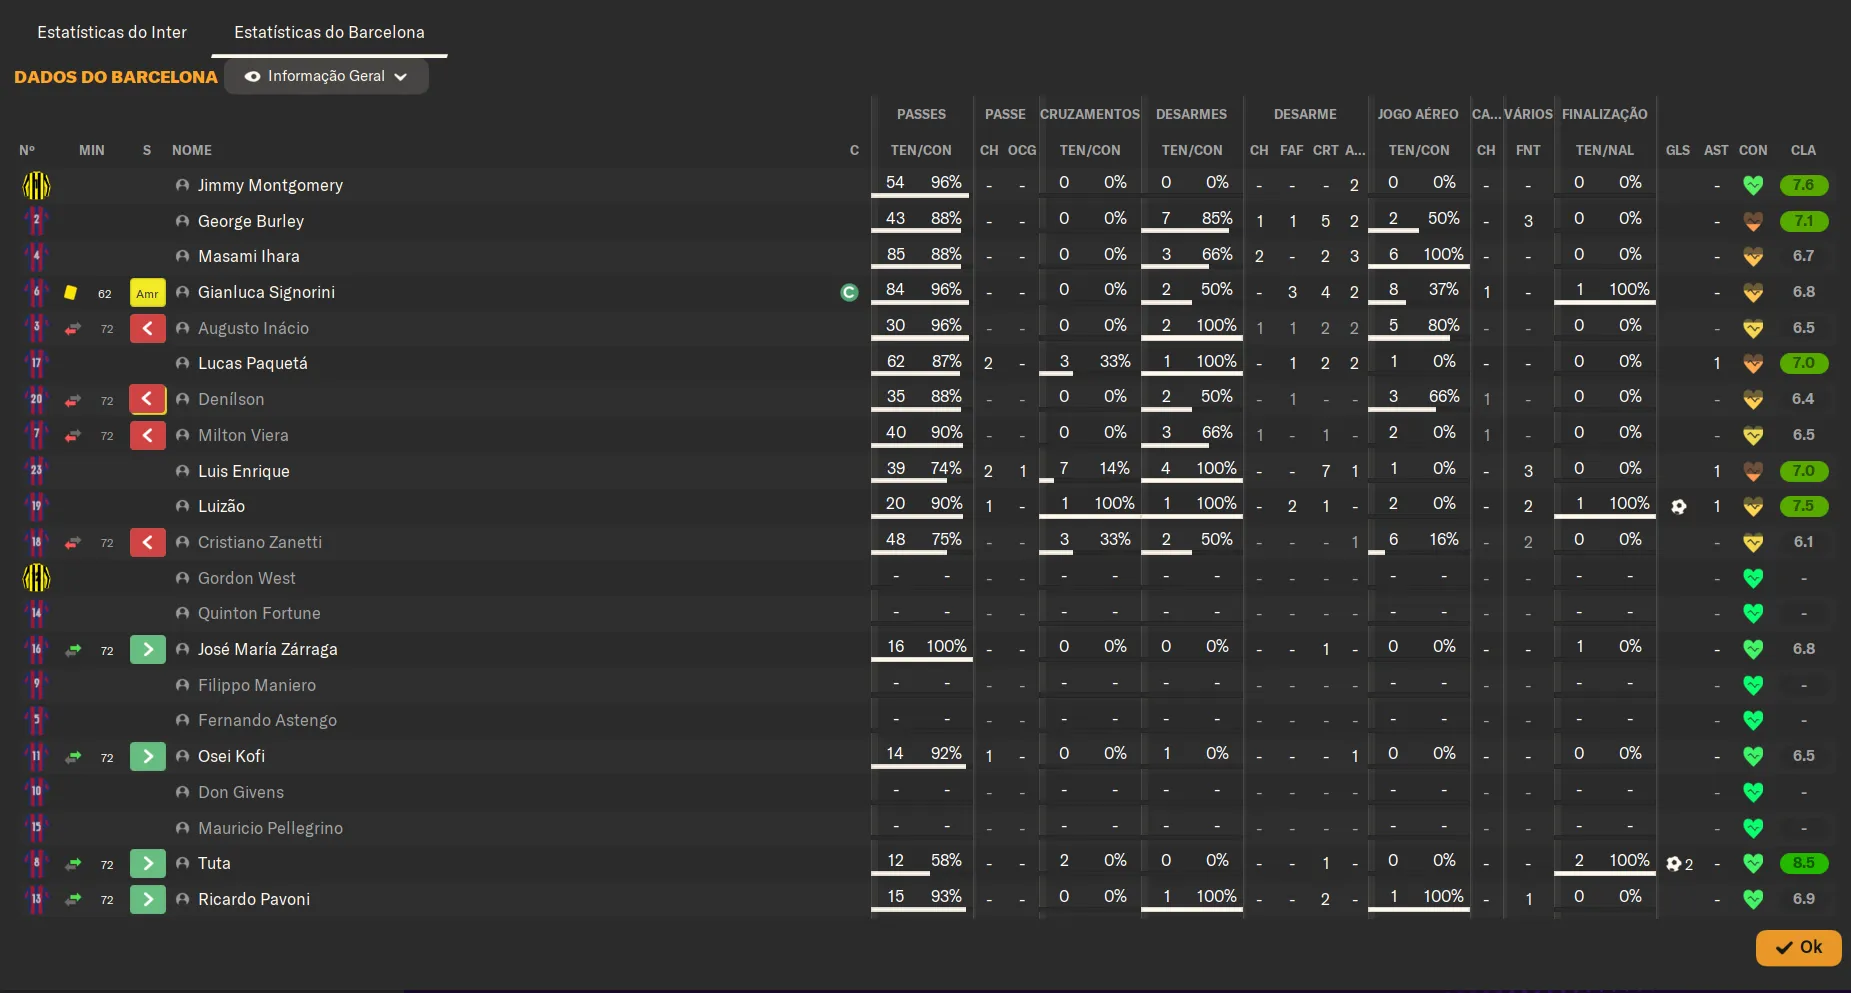The image size is (1851, 993).
Task: Sort by the CON column header
Action: [x=1753, y=150]
